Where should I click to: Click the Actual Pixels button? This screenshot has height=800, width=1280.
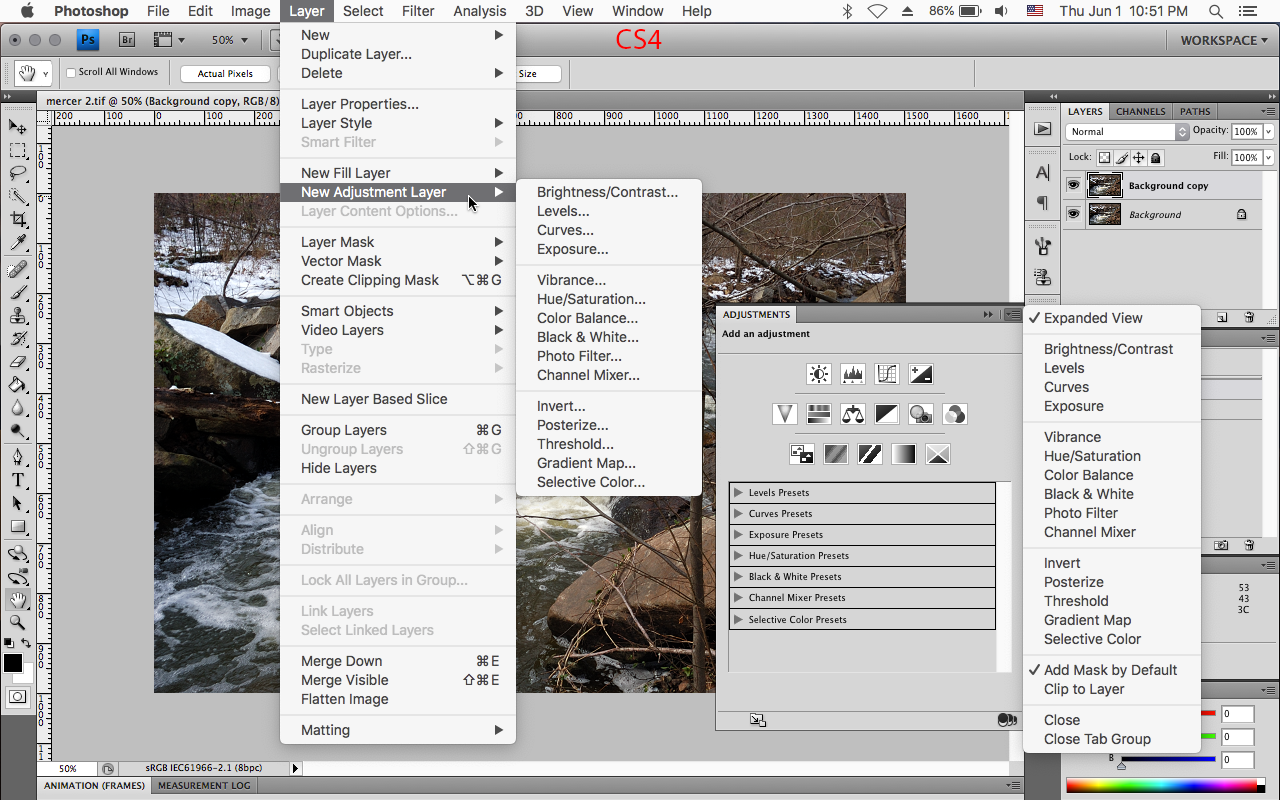pyautogui.click(x=224, y=72)
